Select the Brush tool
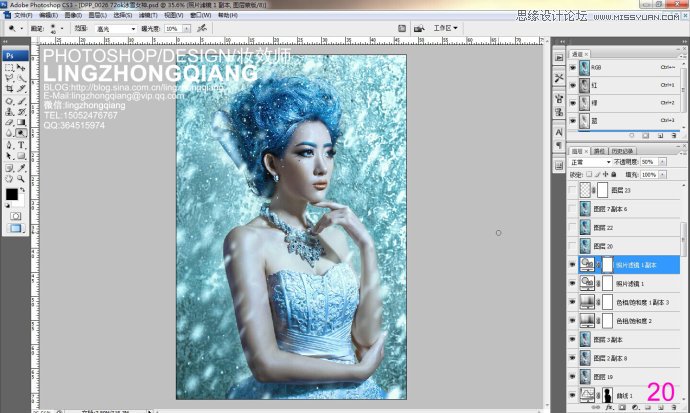 point(21,101)
